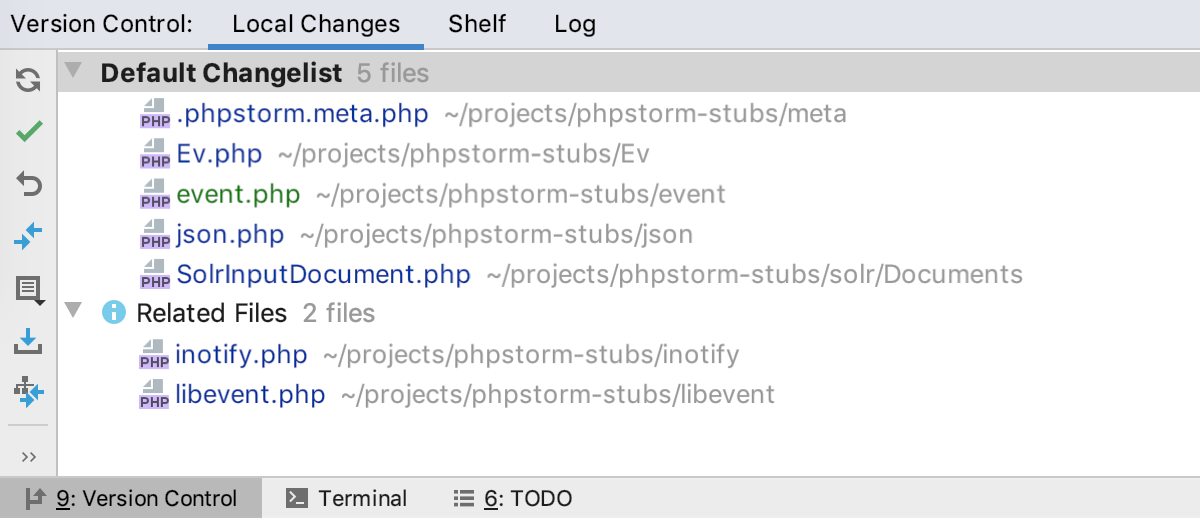
Task: Click the Group By icon in toolbar
Action: [29, 392]
